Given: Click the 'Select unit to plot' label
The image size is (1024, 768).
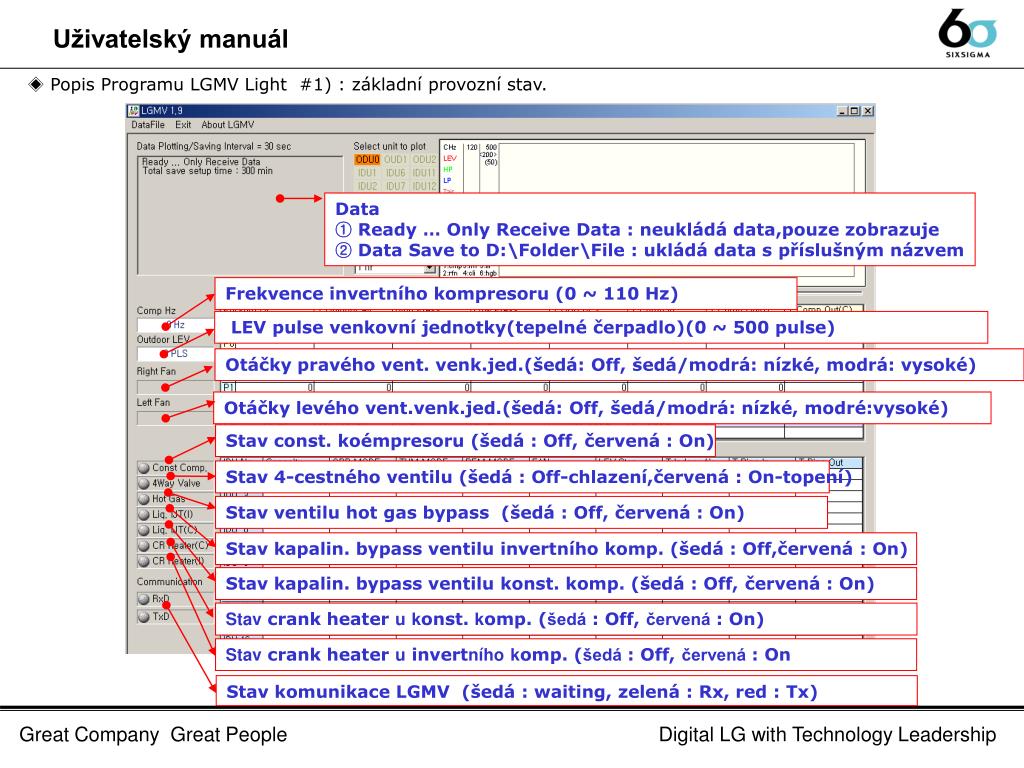Looking at the screenshot, I should point(389,146).
